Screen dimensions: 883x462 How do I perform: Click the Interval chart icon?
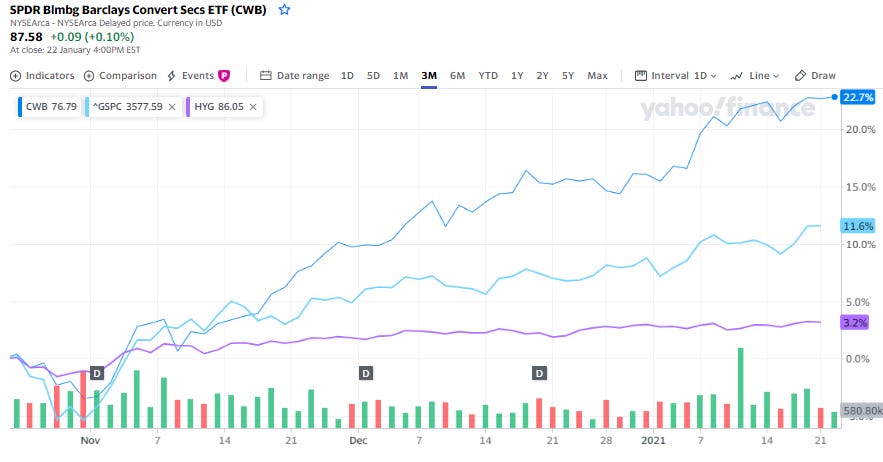click(641, 75)
